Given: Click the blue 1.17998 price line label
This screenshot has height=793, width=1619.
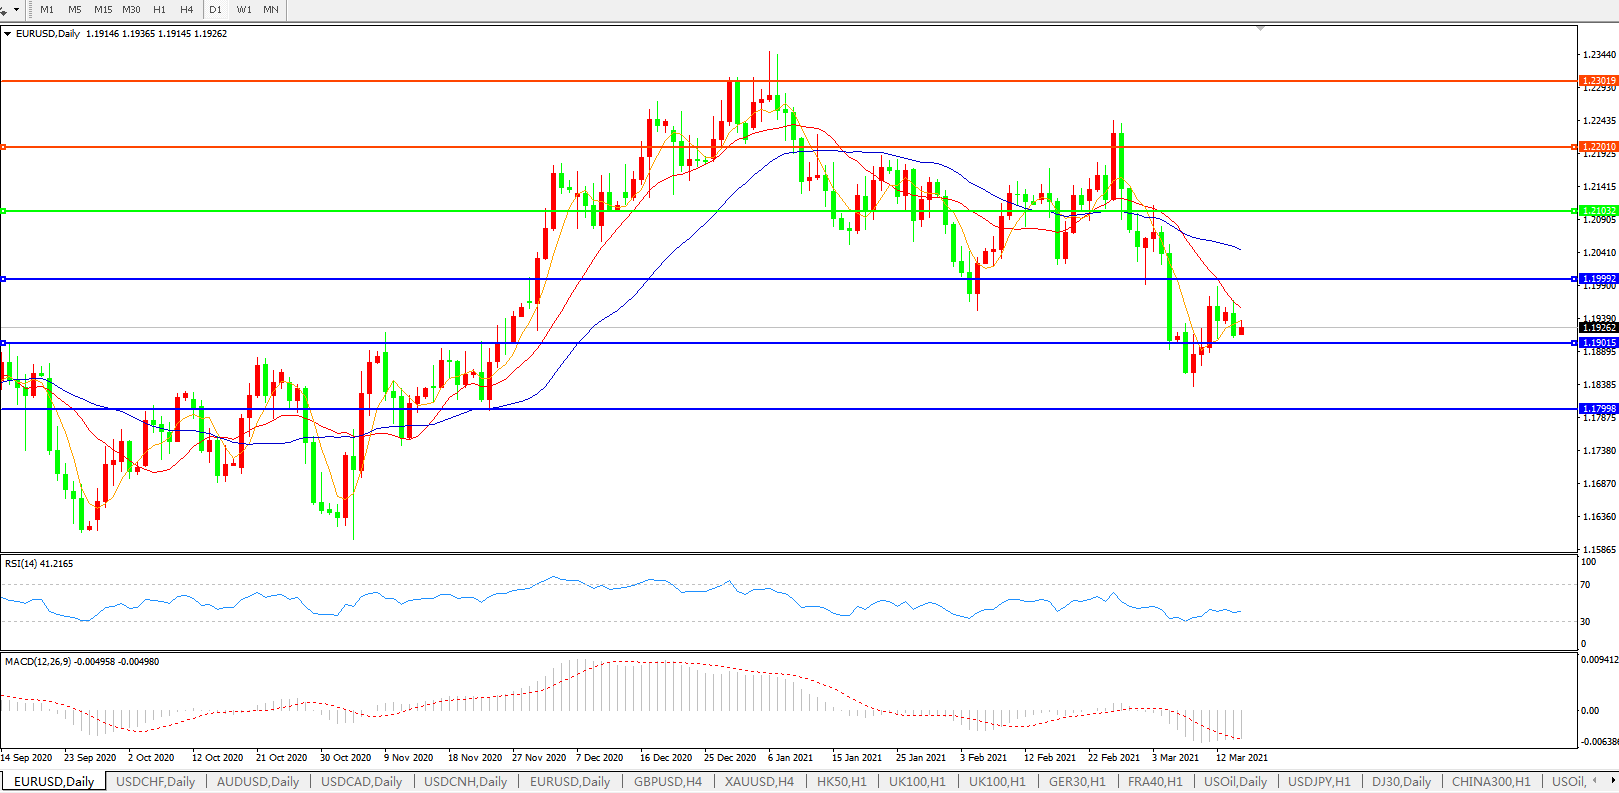Looking at the screenshot, I should coord(1598,409).
